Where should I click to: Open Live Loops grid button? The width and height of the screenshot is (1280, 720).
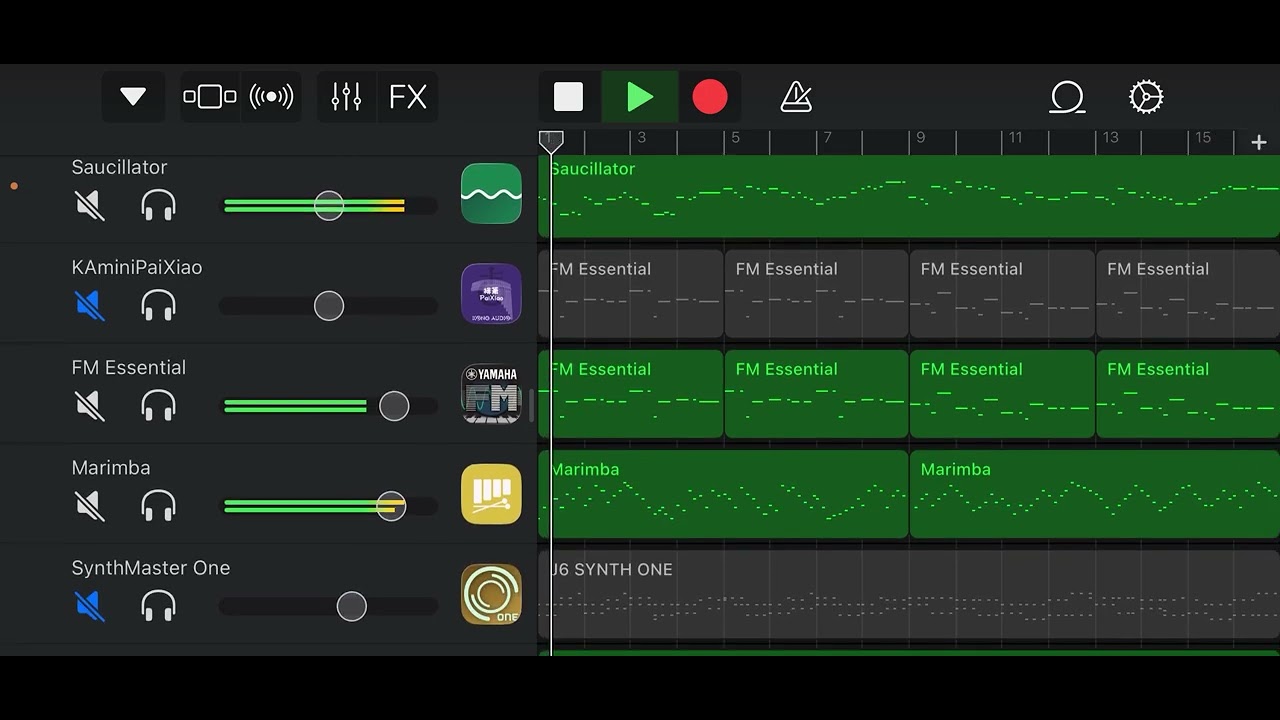click(272, 97)
